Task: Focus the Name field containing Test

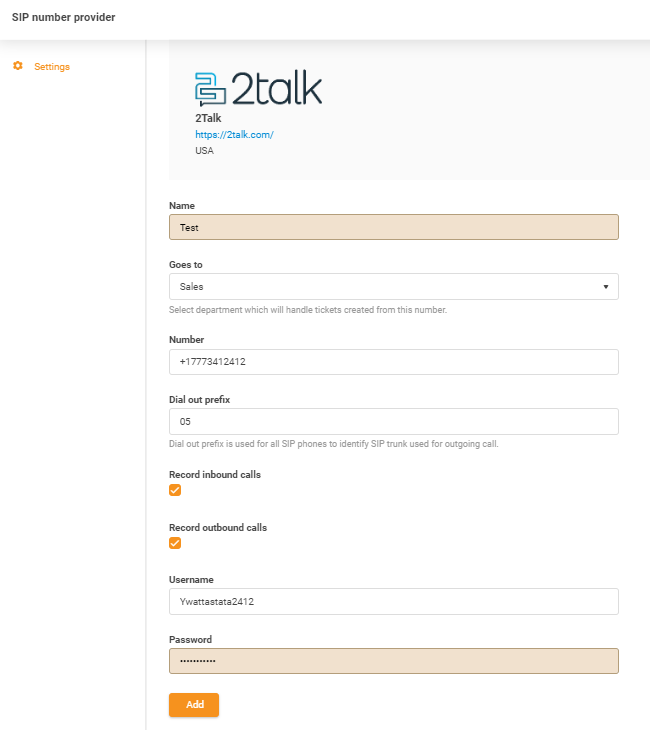Action: tap(393, 227)
